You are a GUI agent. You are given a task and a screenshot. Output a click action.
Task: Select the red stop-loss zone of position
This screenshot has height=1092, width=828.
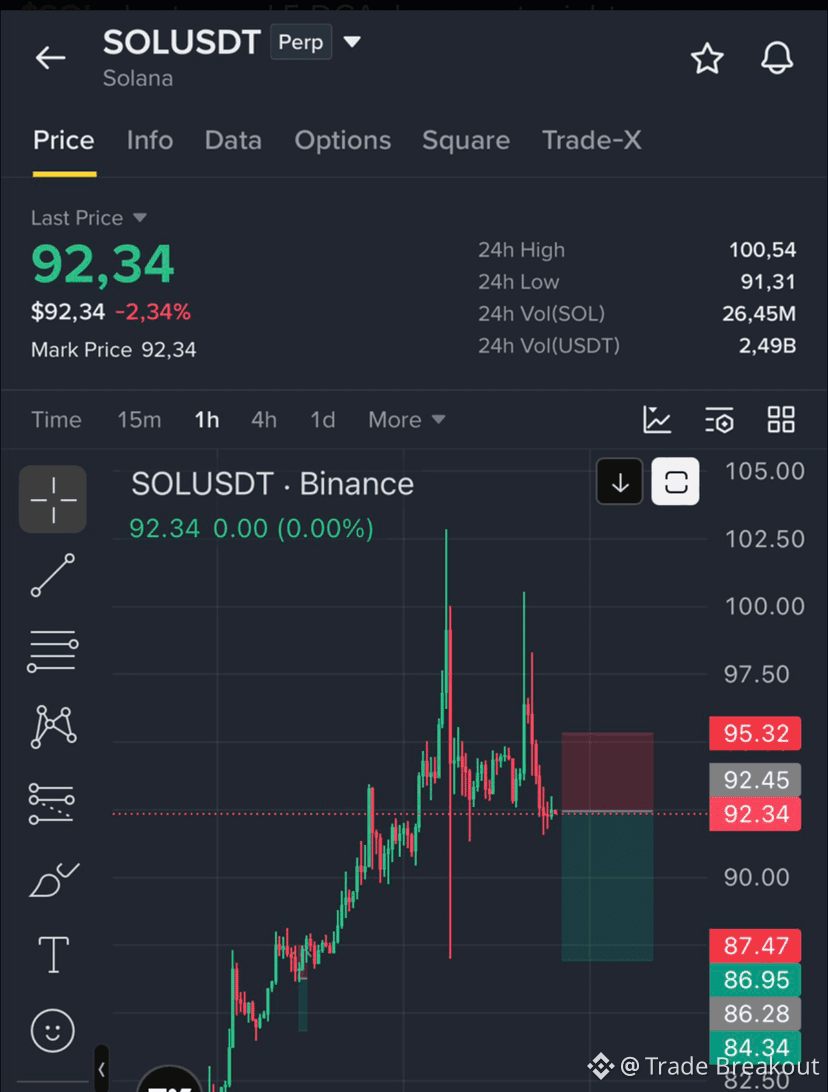(607, 772)
